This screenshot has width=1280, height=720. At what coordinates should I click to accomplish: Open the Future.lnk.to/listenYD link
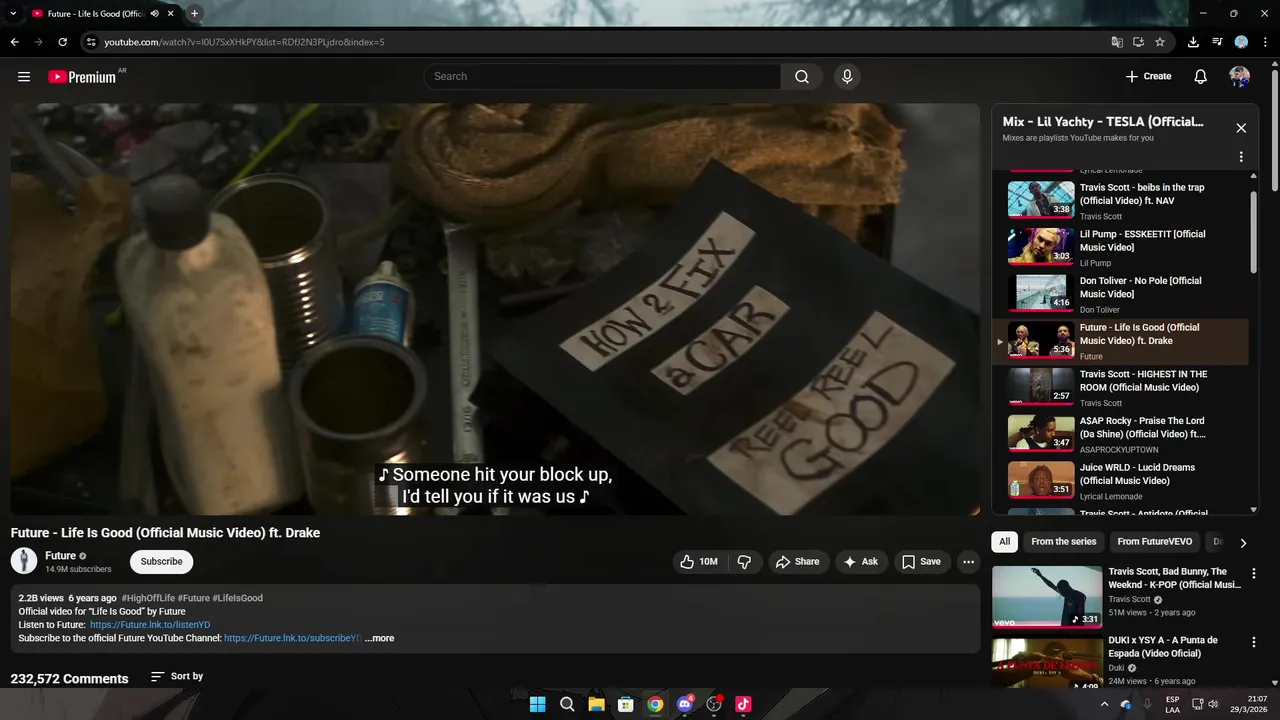[150, 625]
